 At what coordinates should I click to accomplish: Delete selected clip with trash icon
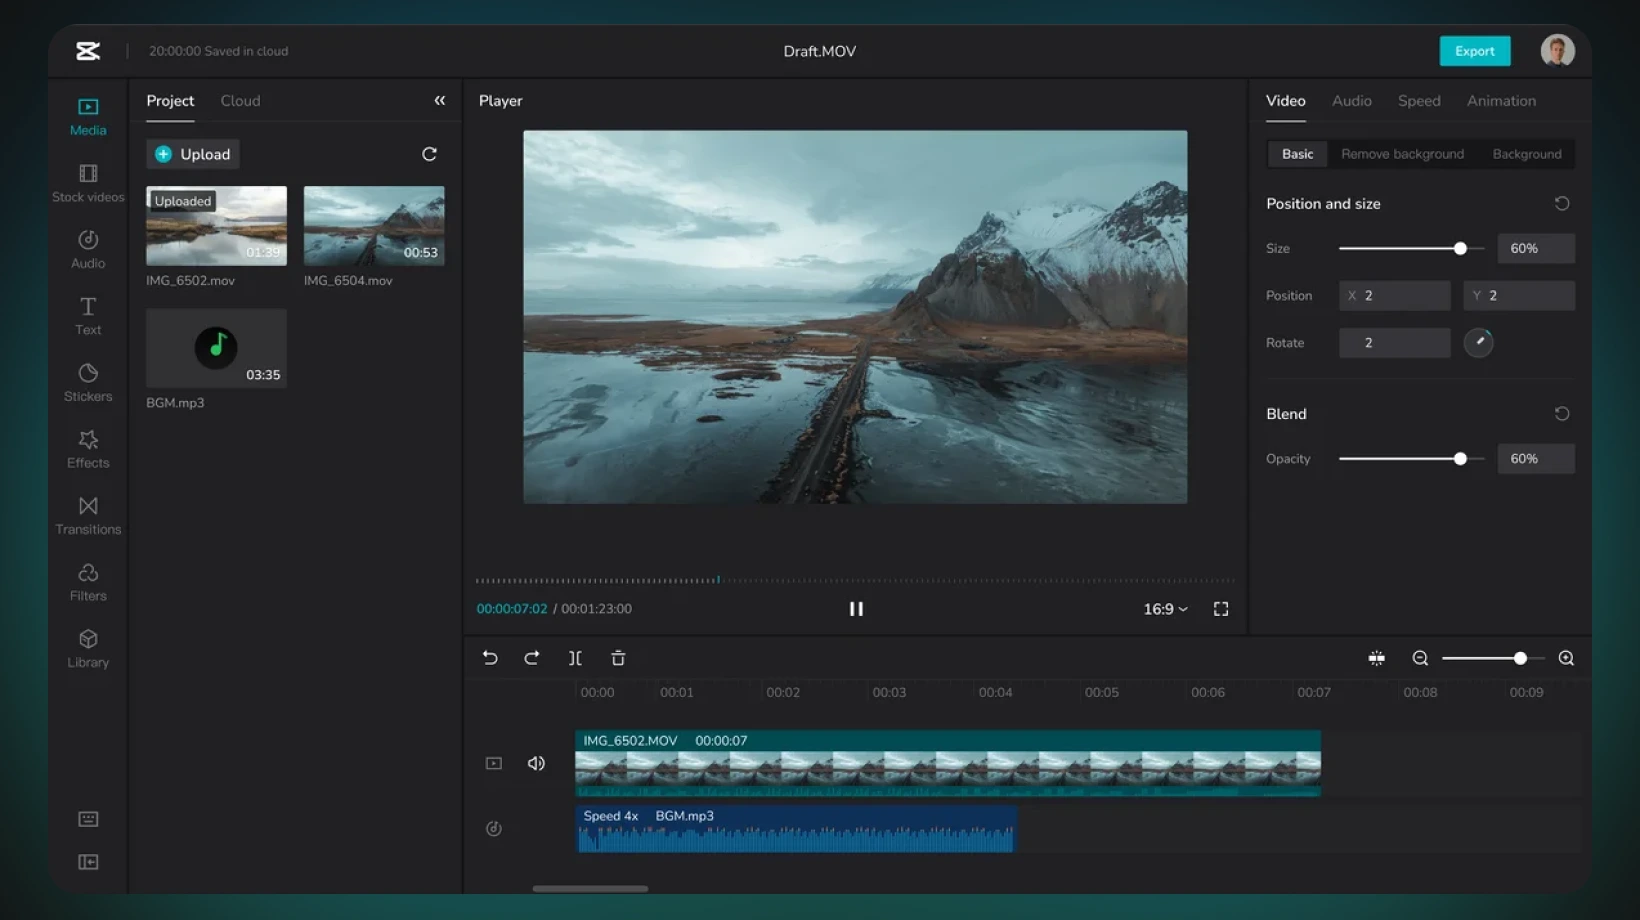[618, 658]
